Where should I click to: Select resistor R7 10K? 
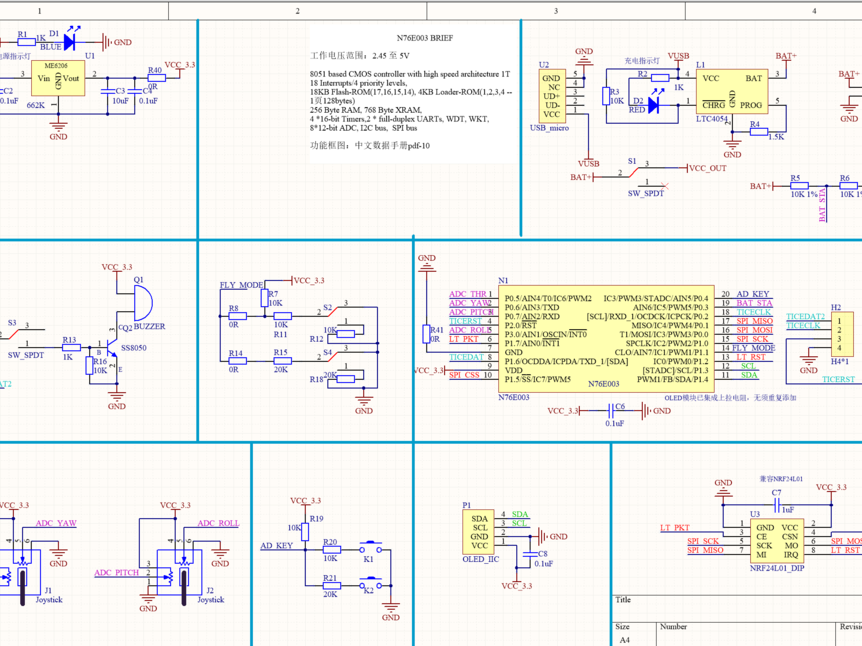(x=264, y=298)
